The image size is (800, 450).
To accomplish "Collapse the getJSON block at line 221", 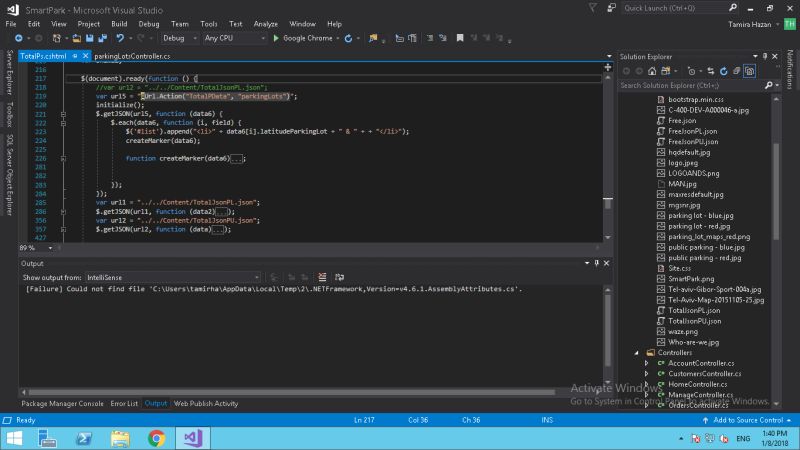I will coord(63,114).
